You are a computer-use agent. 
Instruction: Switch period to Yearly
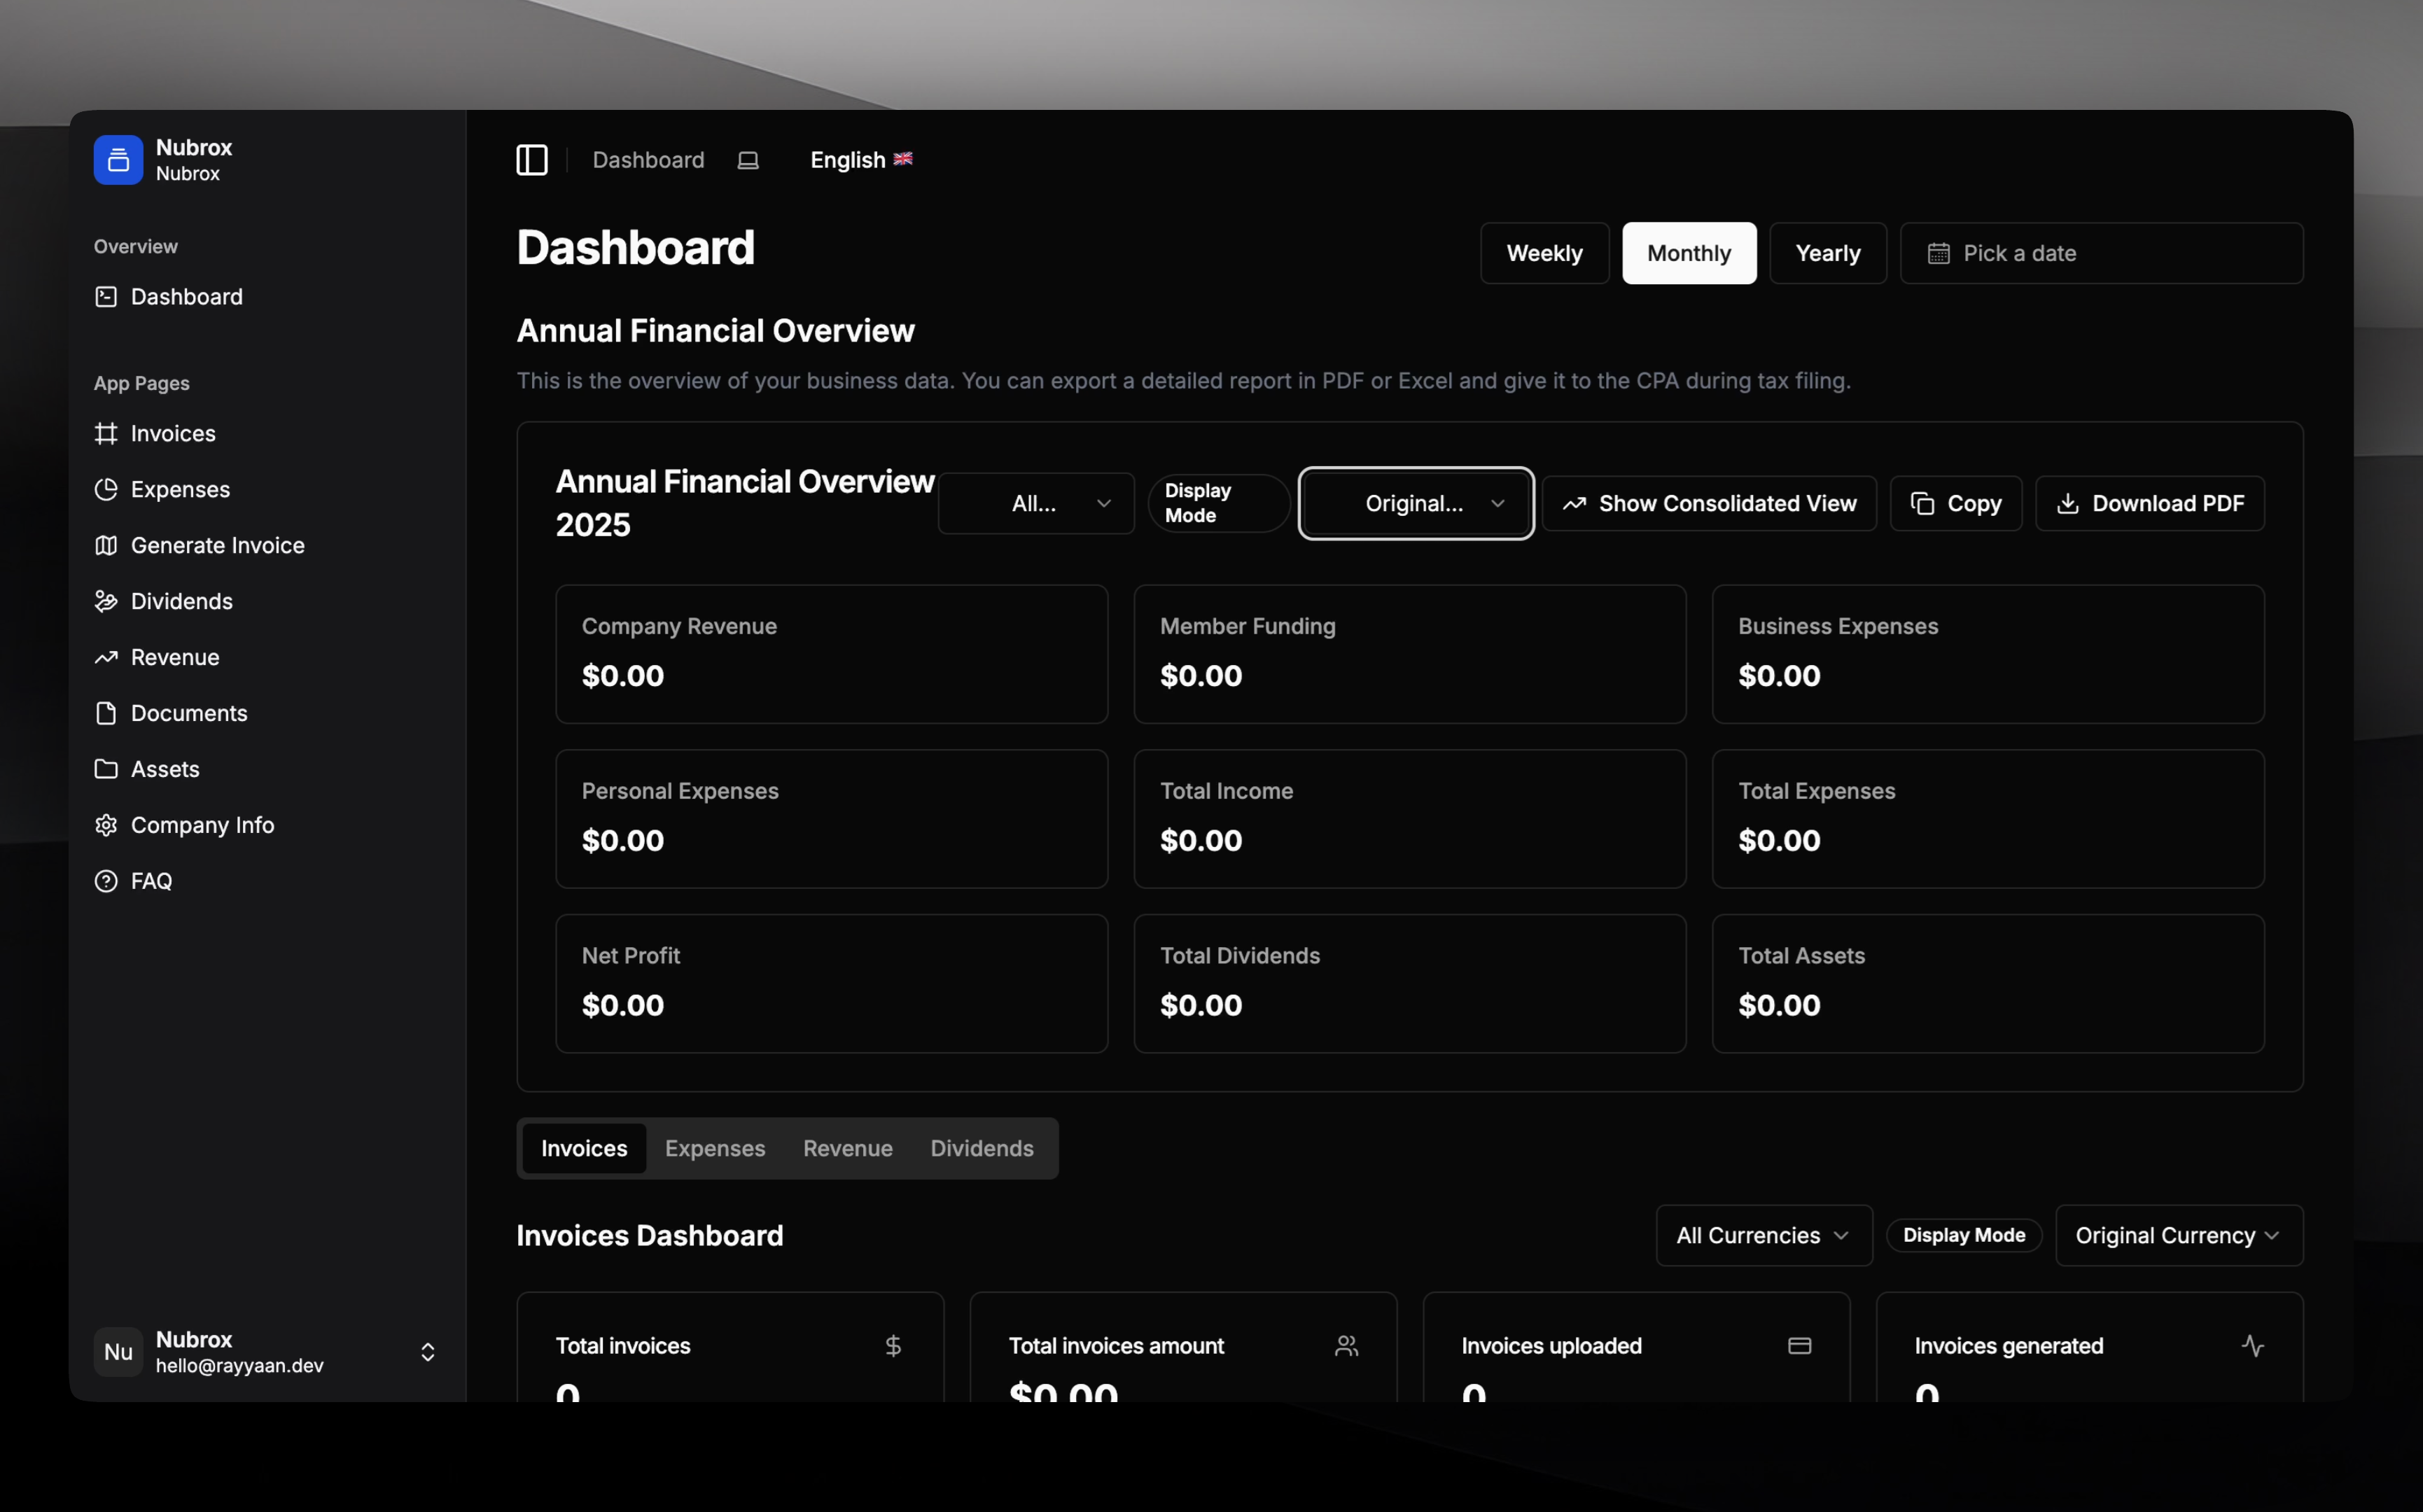[1827, 253]
